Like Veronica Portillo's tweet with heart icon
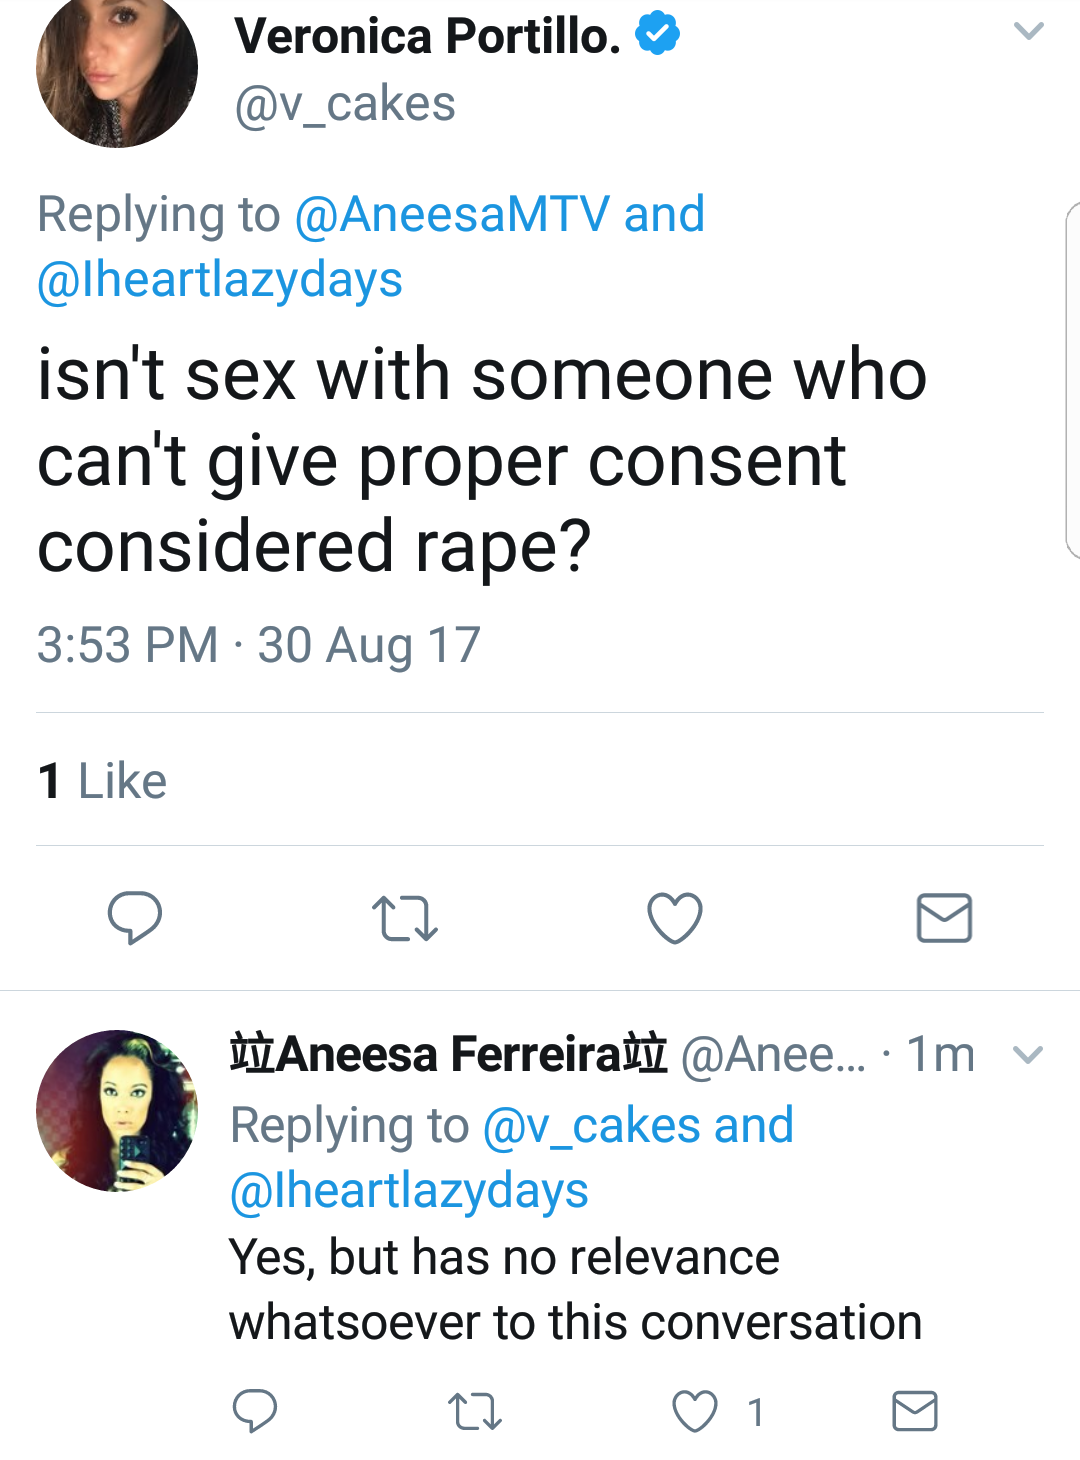 tap(675, 918)
